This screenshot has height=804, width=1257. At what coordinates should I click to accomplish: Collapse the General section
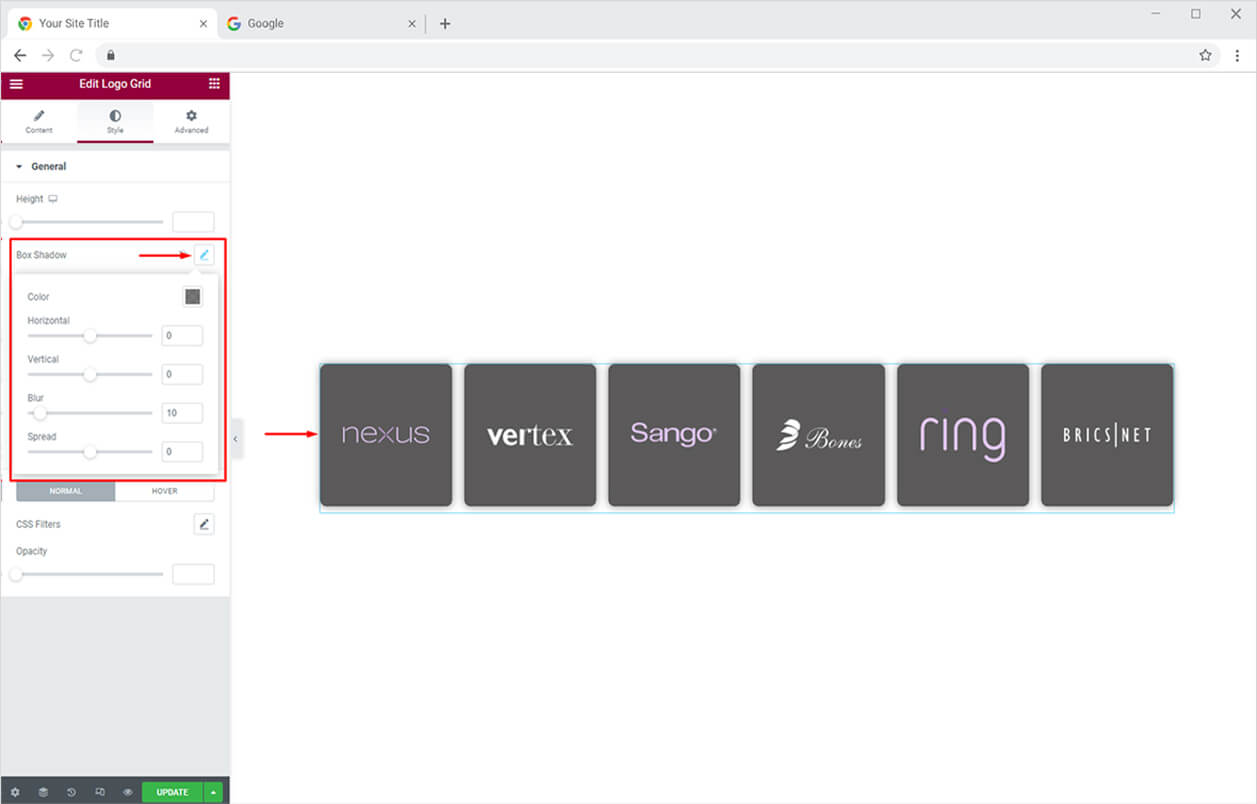(115, 166)
